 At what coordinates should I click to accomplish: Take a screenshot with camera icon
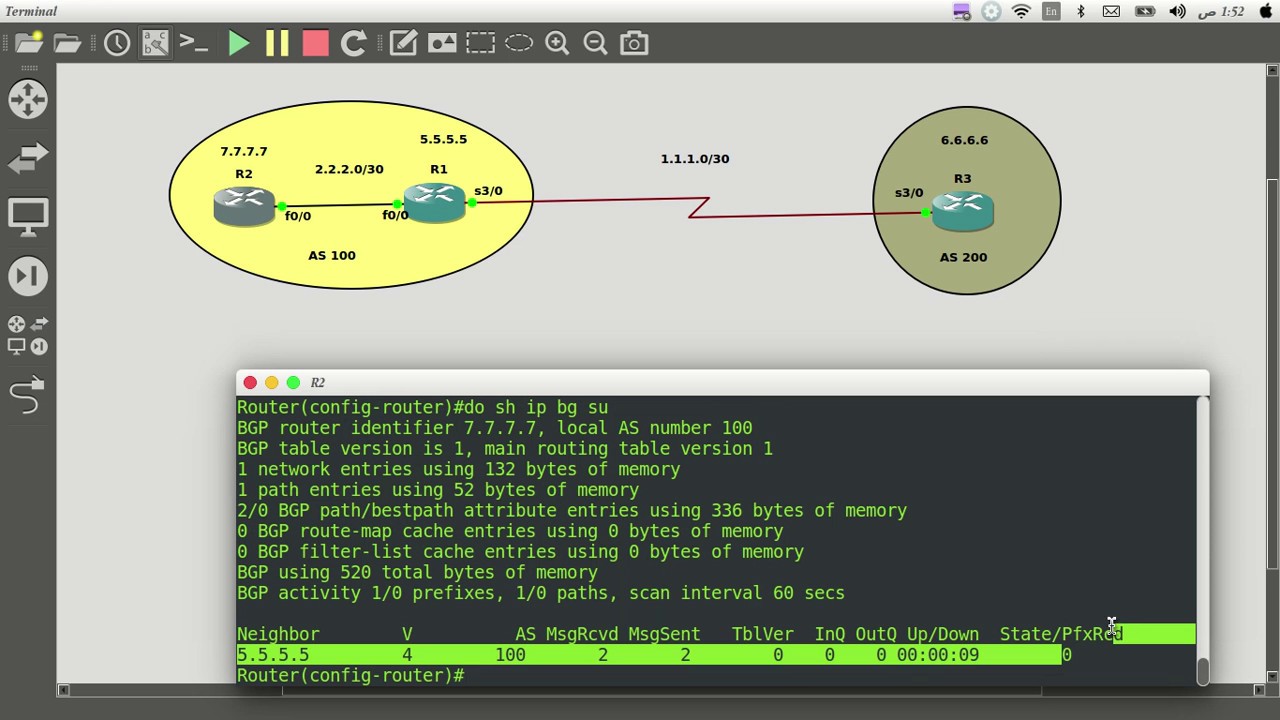[x=634, y=43]
